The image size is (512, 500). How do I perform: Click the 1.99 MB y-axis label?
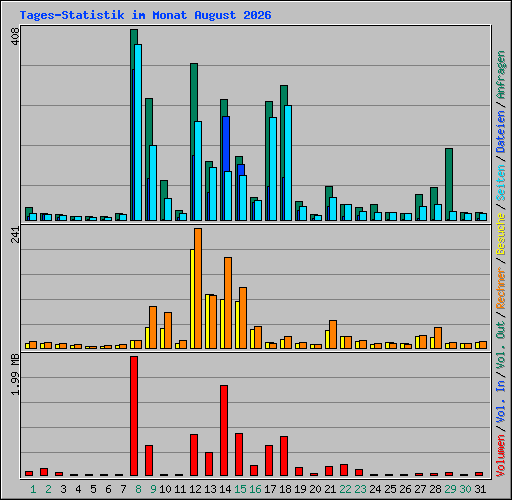(15, 375)
